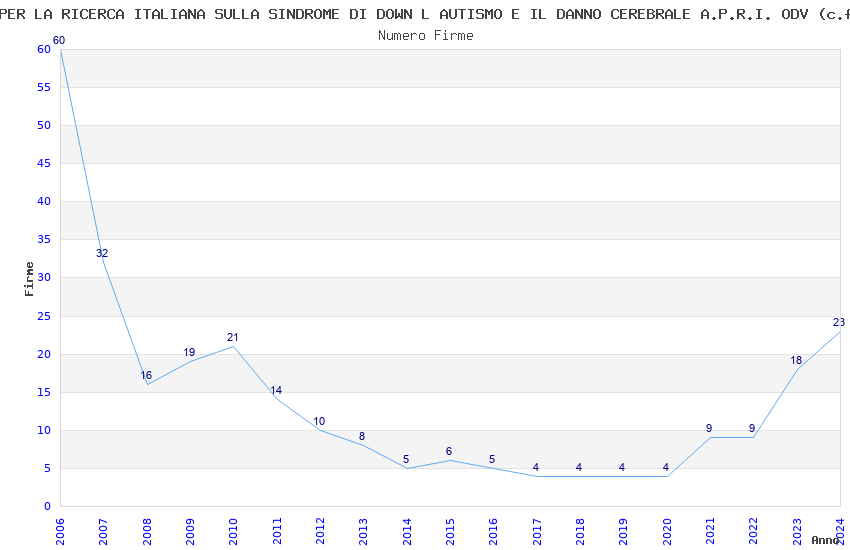Click the y-axis value 20
This screenshot has height=550, width=850.
click(x=44, y=354)
